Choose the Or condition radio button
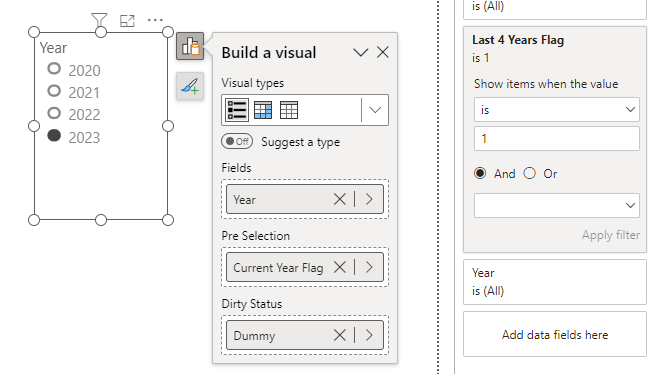Image resolution: width=654 pixels, height=374 pixels. coord(530,173)
